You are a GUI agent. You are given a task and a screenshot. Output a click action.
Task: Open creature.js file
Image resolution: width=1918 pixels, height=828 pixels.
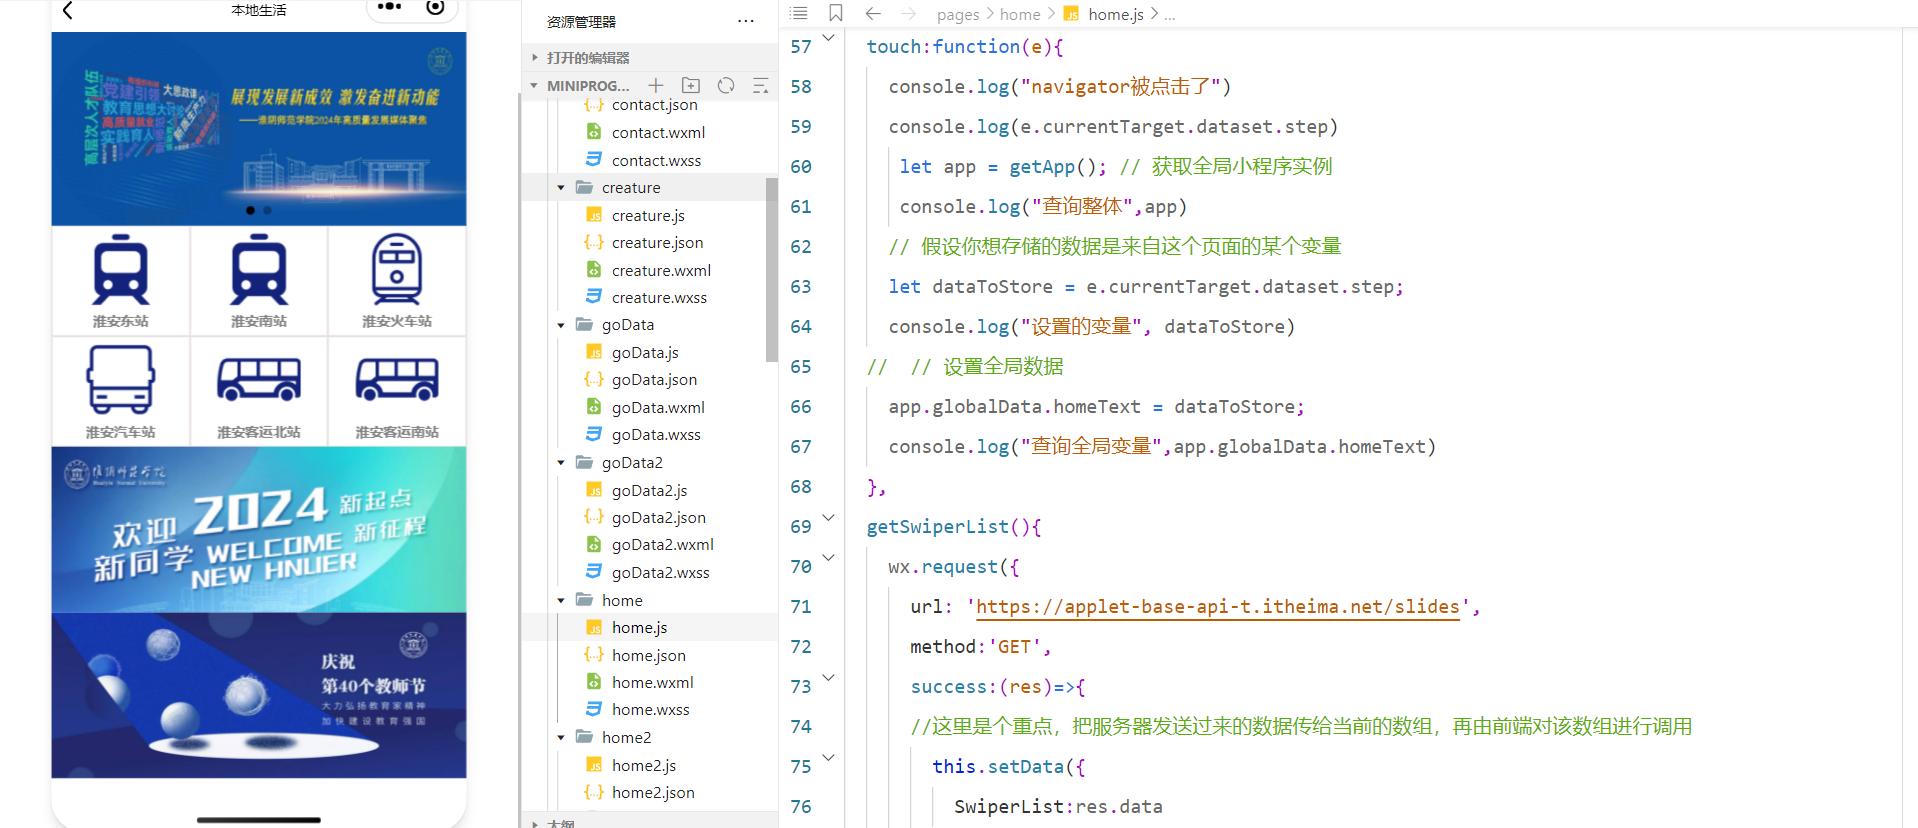point(648,215)
